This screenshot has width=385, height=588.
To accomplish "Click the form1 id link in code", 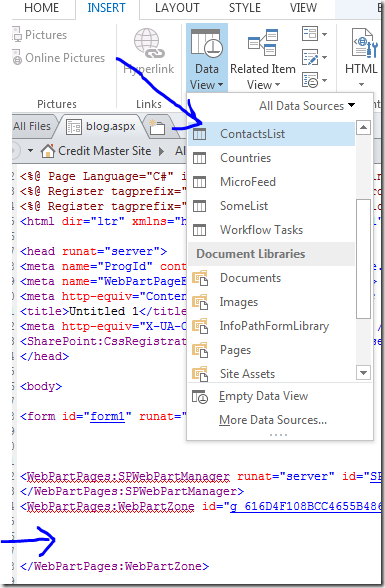I will (x=107, y=416).
